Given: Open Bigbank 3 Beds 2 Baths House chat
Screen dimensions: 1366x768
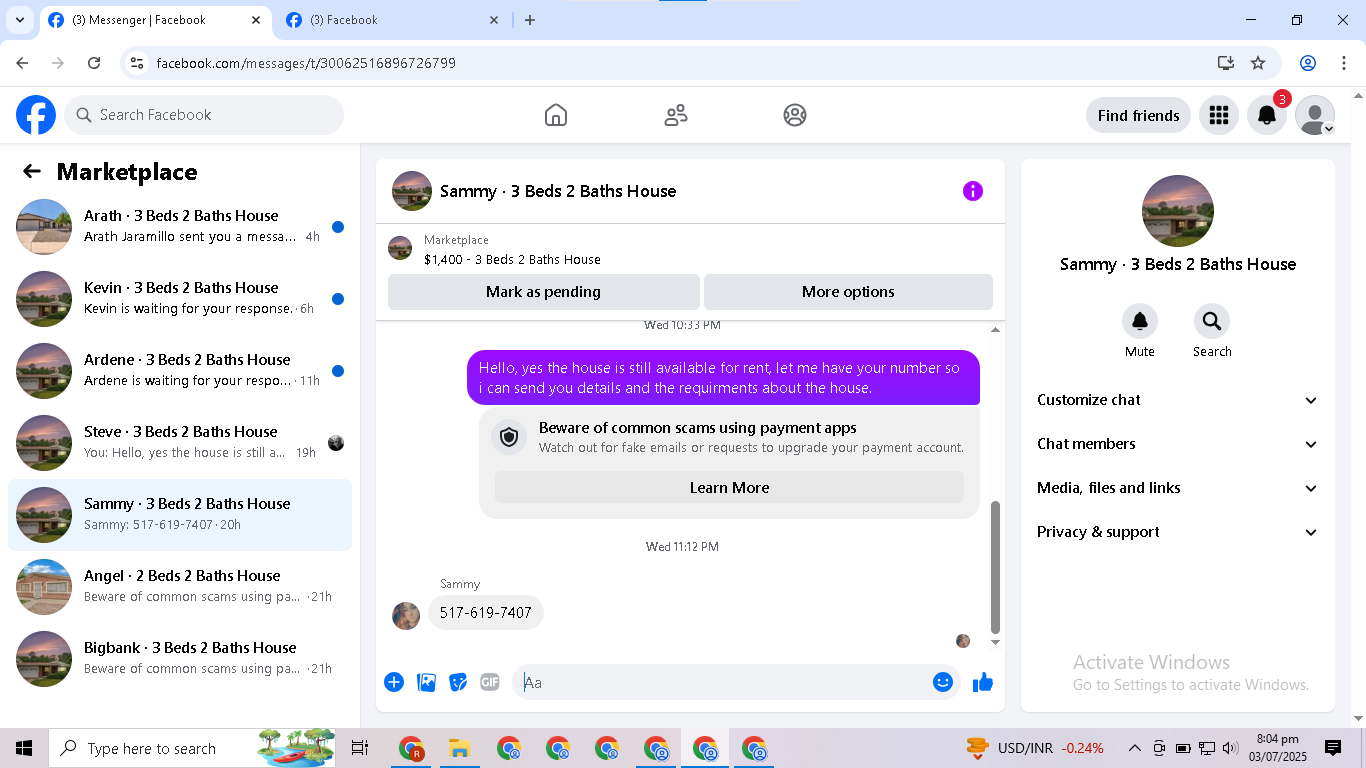Looking at the screenshot, I should coord(180,659).
